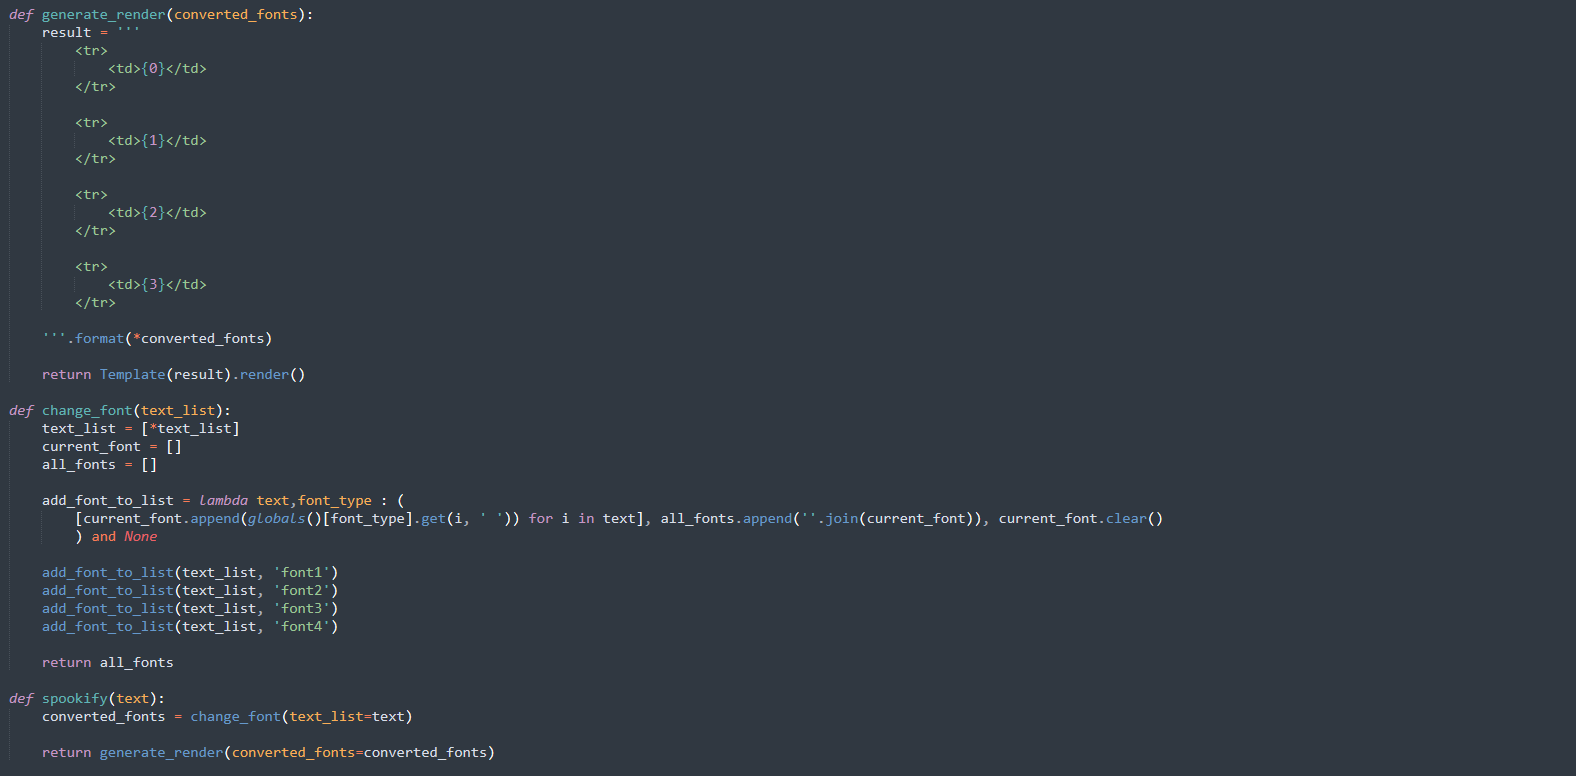
Task: Click the <td>{0}</td> line
Action: click(x=157, y=68)
